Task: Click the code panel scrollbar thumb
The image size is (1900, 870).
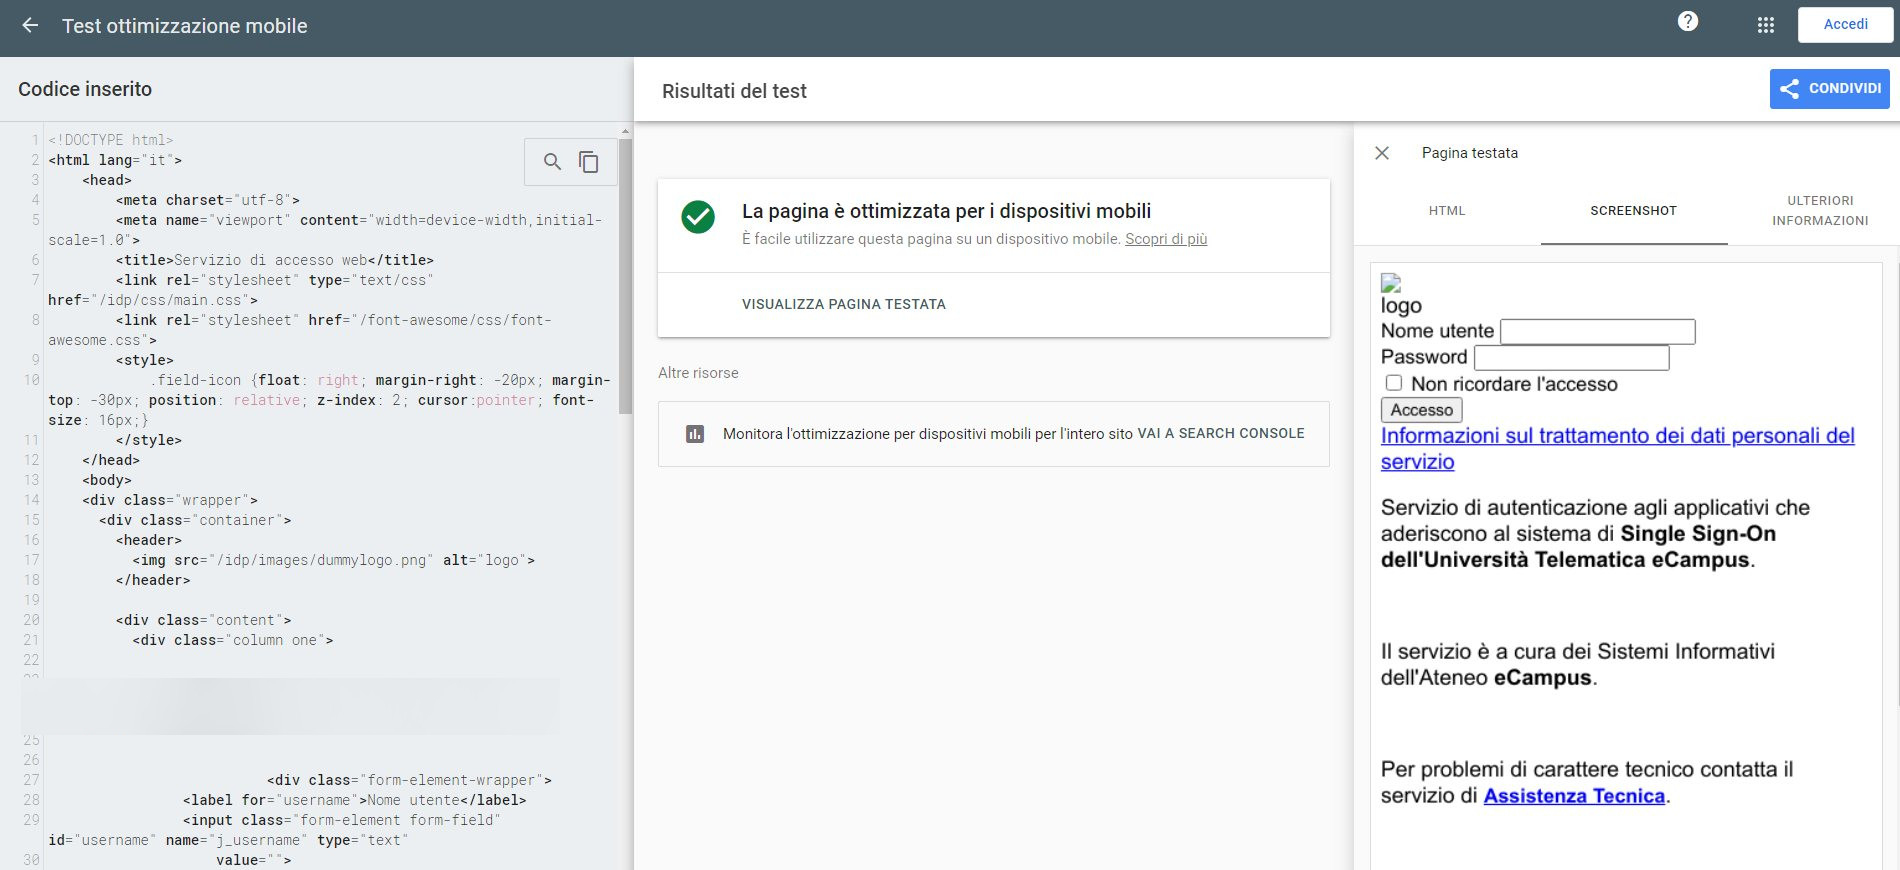Action: pos(626,276)
